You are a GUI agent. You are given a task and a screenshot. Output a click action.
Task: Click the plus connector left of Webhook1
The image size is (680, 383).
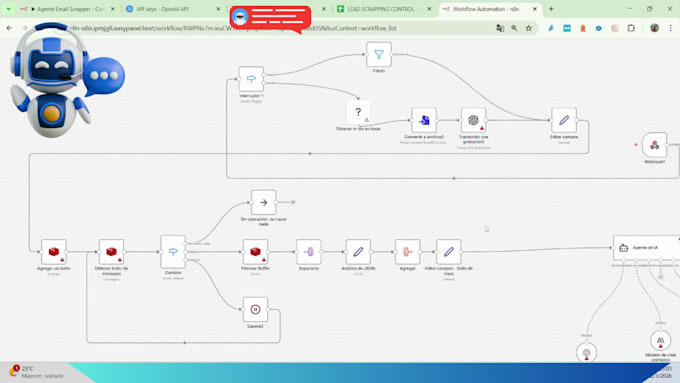click(636, 145)
